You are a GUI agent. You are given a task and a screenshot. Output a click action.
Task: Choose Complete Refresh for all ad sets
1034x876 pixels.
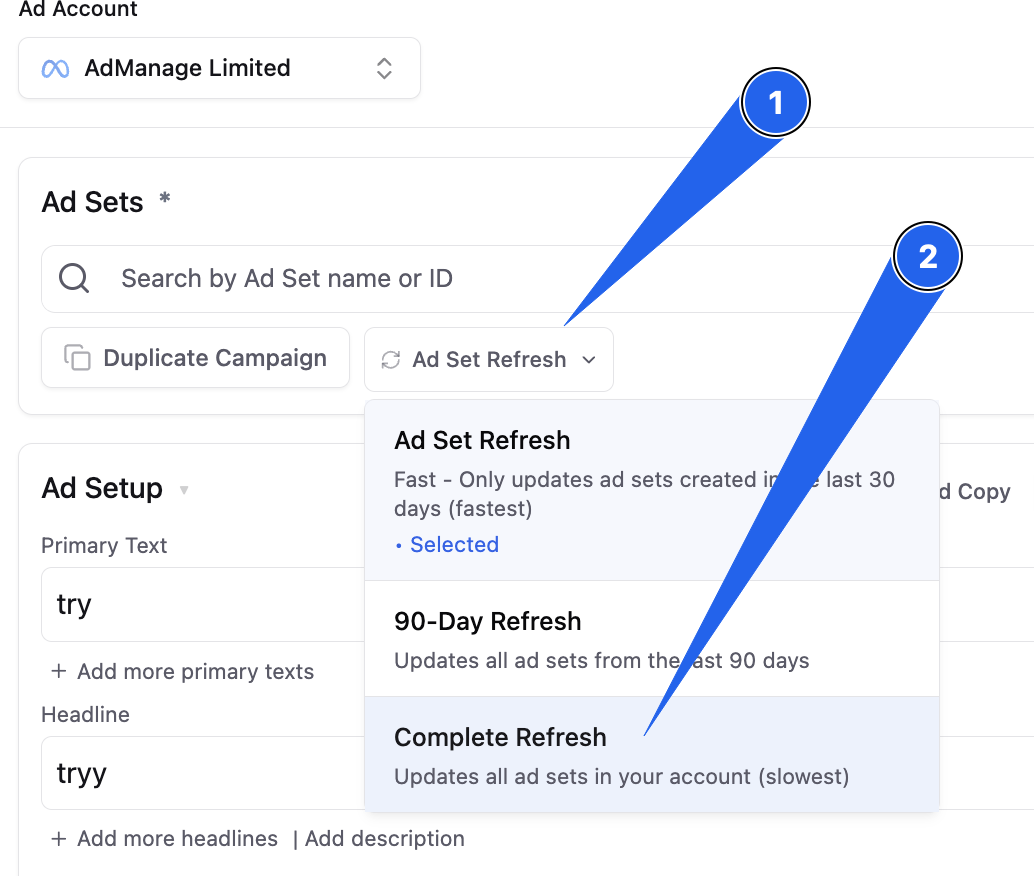point(652,755)
